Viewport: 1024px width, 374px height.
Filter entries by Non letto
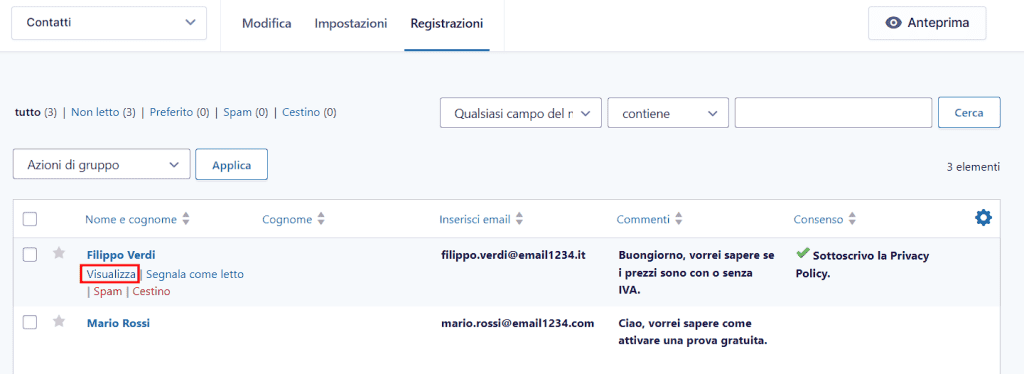(x=95, y=112)
